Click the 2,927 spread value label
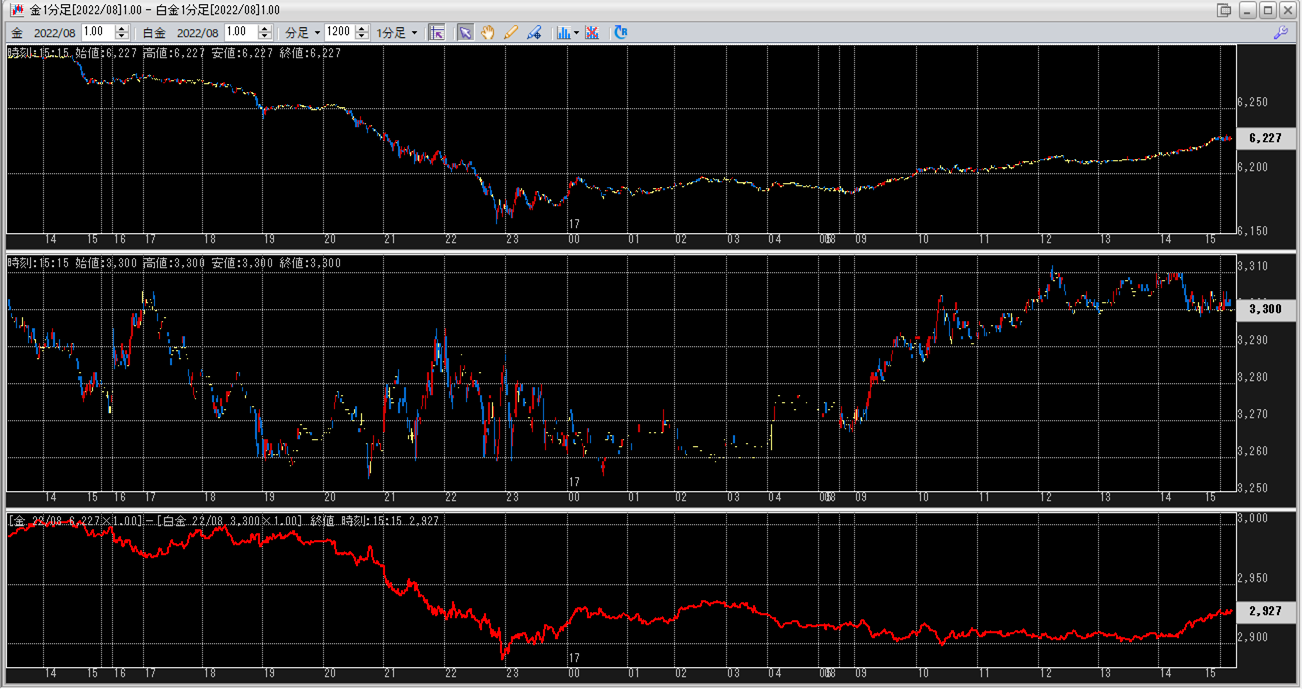Screen dimensions: 1302x689 1265,610
